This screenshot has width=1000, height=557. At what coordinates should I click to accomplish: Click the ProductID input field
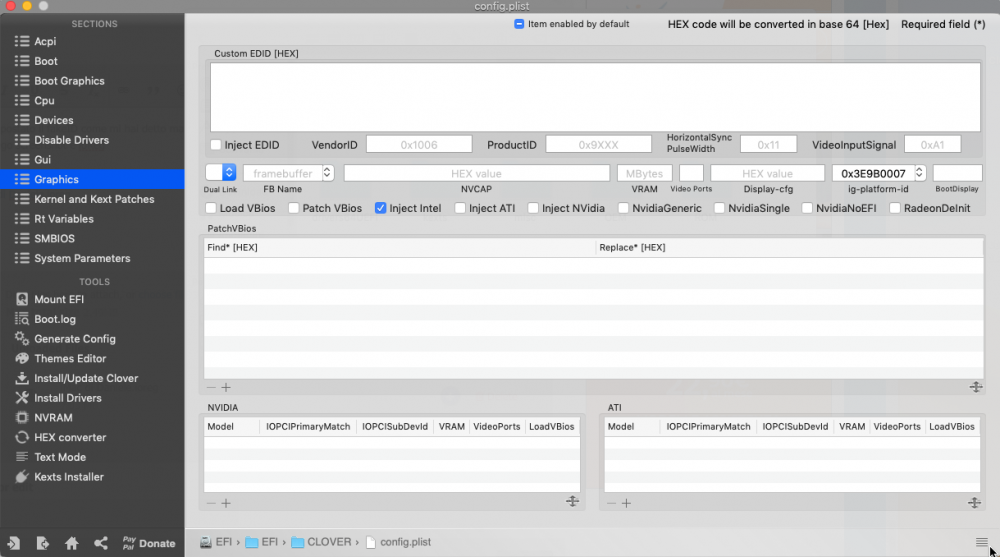point(598,145)
